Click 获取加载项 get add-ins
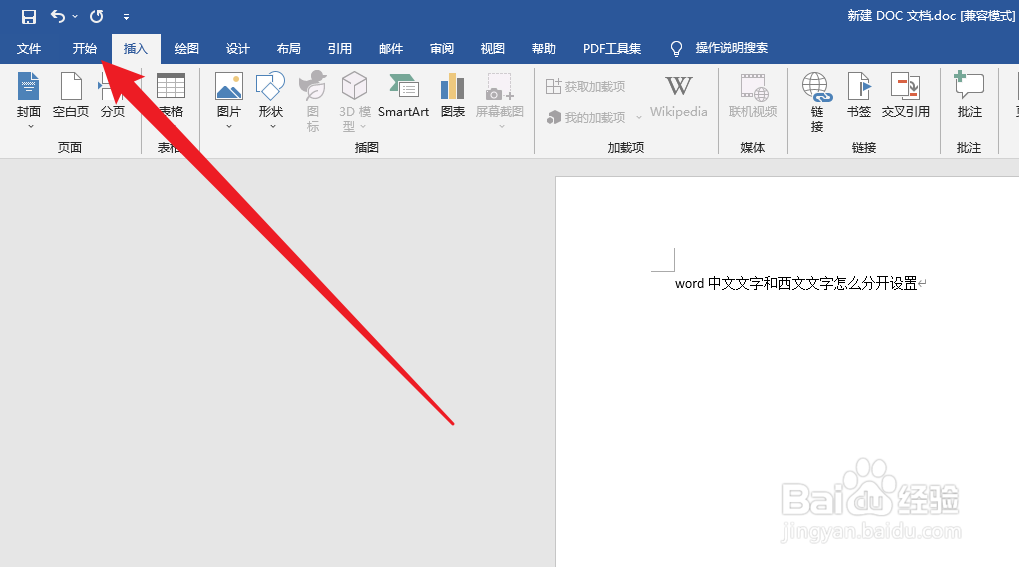 coord(586,86)
